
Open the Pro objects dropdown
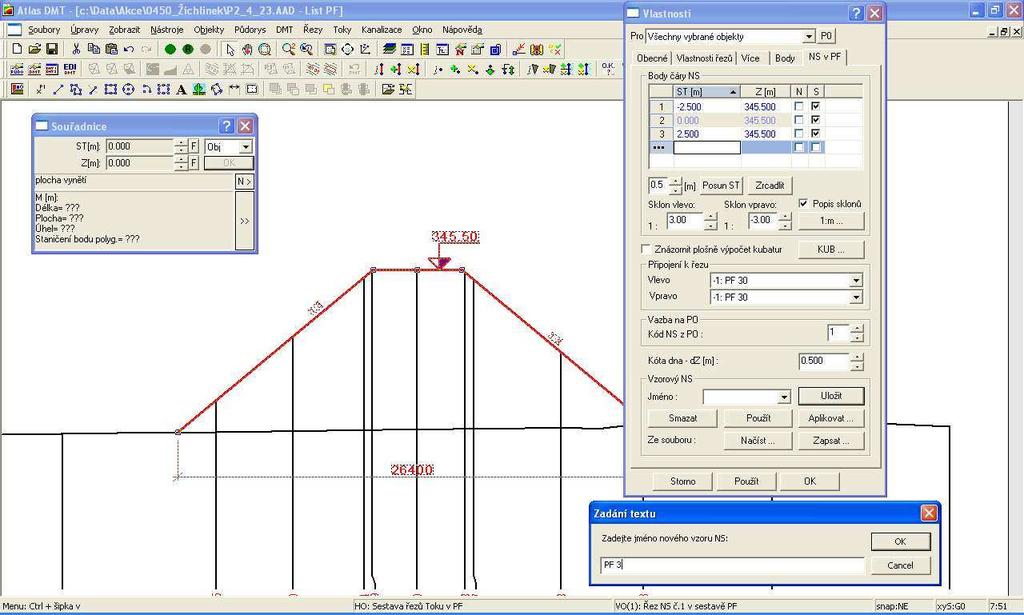coord(808,37)
